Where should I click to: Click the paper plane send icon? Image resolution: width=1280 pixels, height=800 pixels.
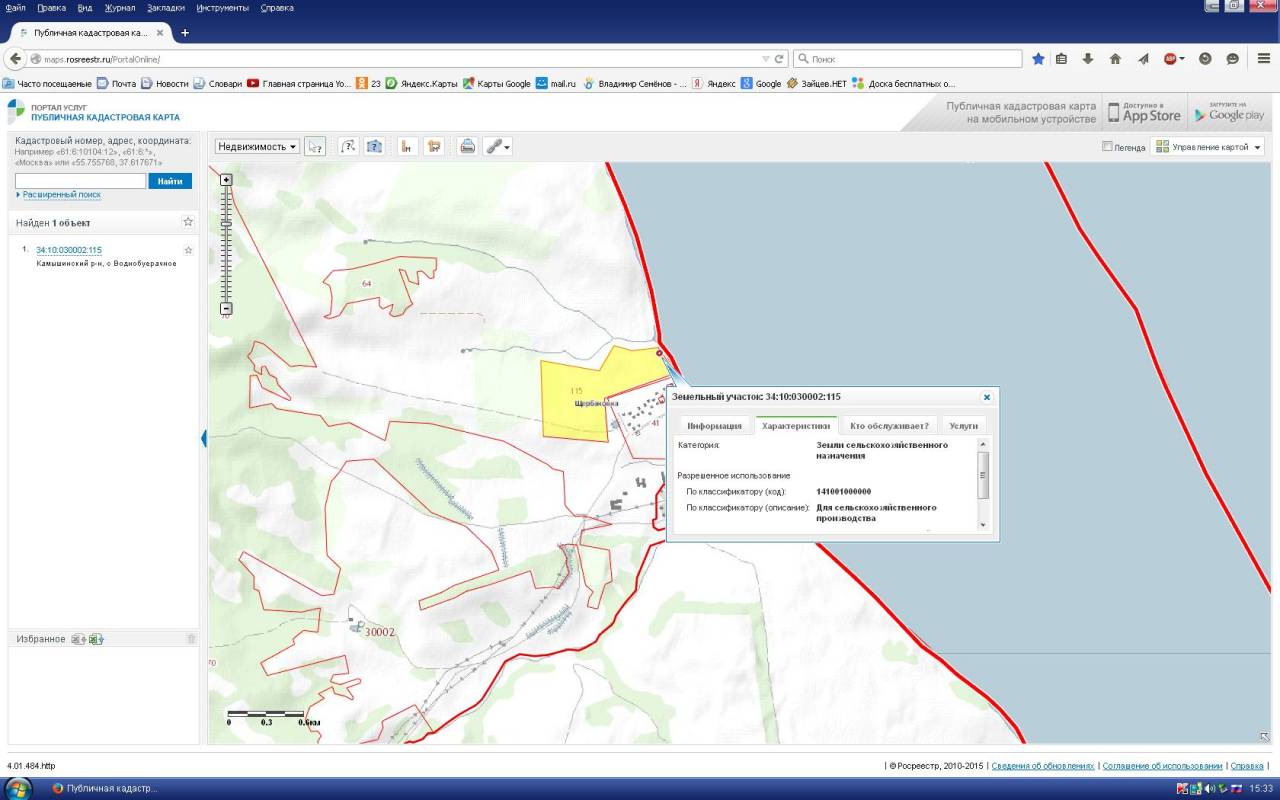coord(1143,59)
